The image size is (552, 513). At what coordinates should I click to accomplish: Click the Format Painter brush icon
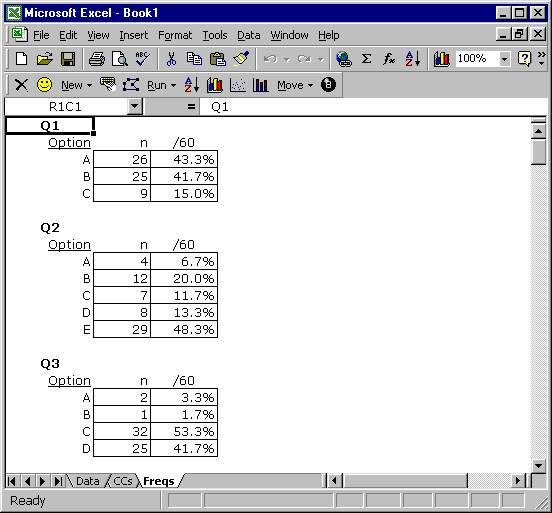(242, 59)
